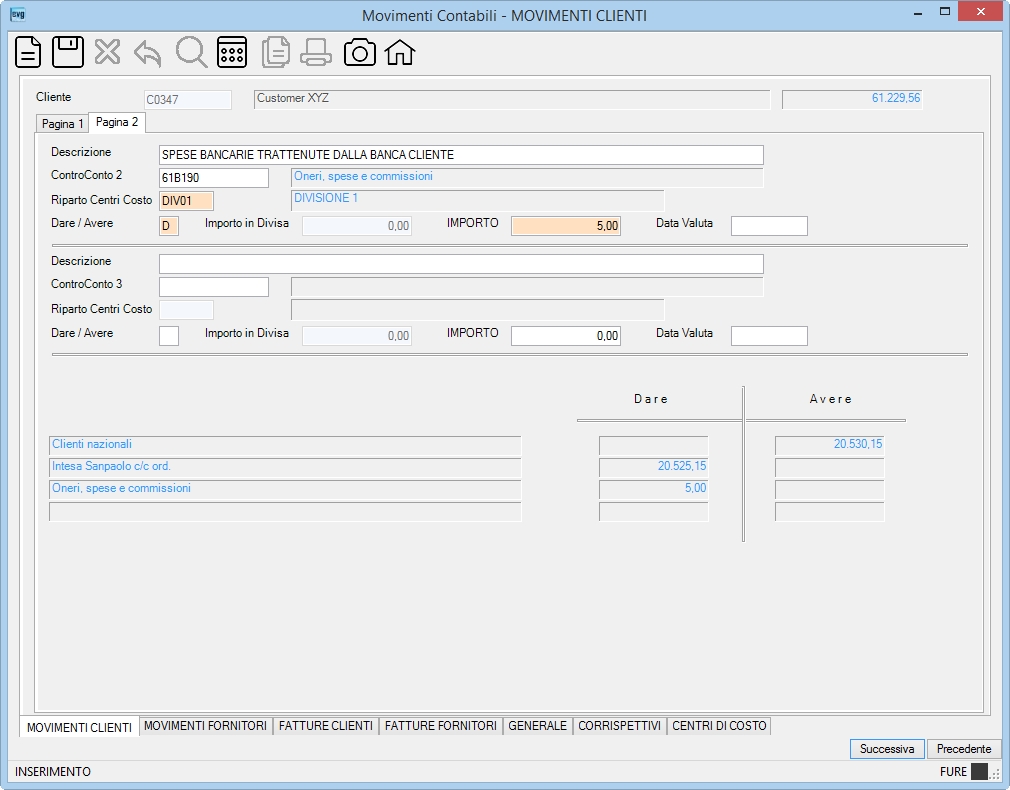Switch to the Pagina 1 tab
Screen dimensions: 1010x790
pos(62,124)
